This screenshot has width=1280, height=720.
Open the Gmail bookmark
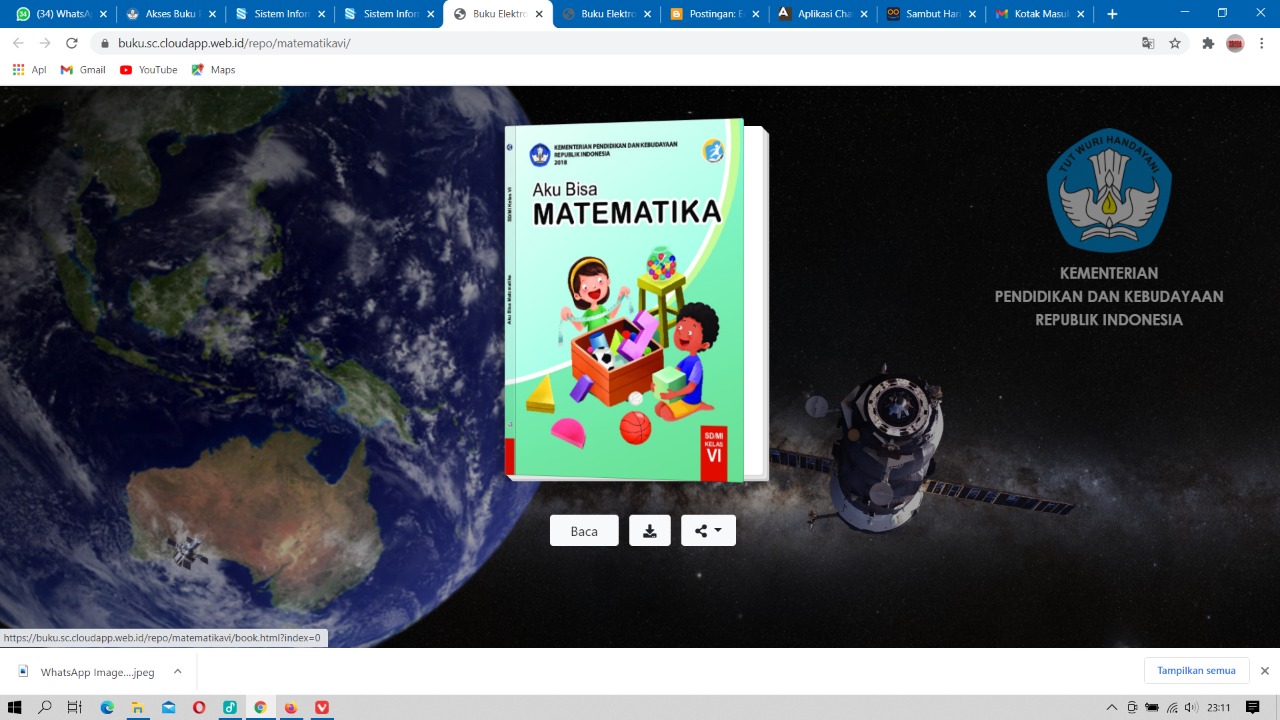pyautogui.click(x=83, y=70)
